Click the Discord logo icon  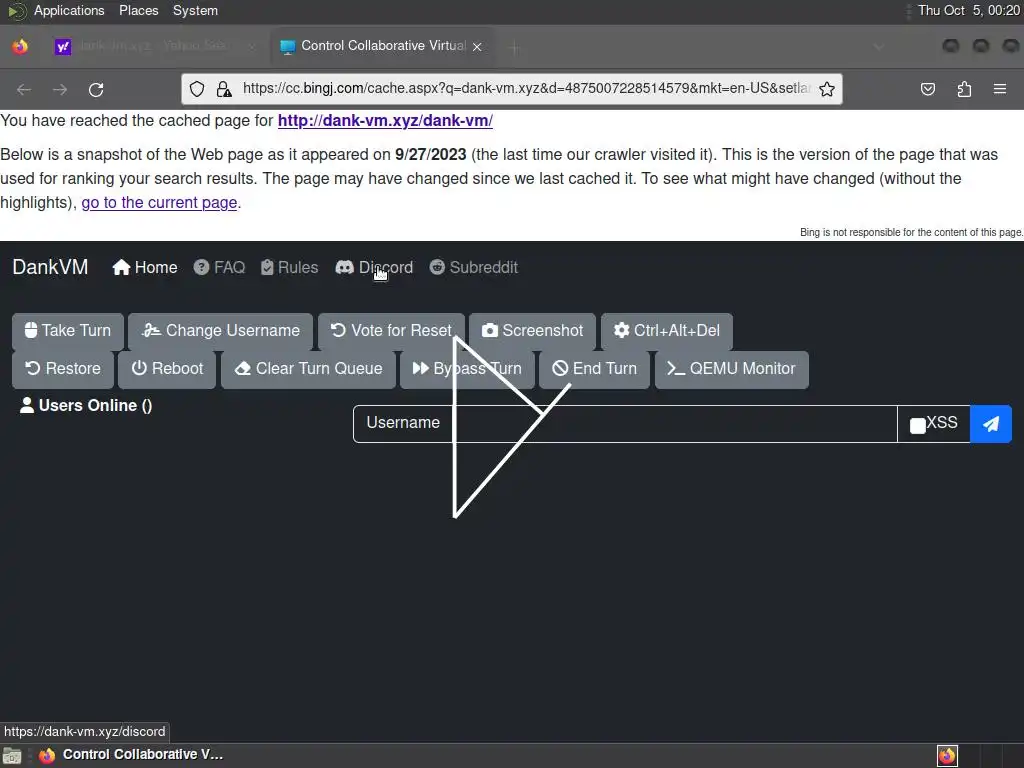[344, 267]
